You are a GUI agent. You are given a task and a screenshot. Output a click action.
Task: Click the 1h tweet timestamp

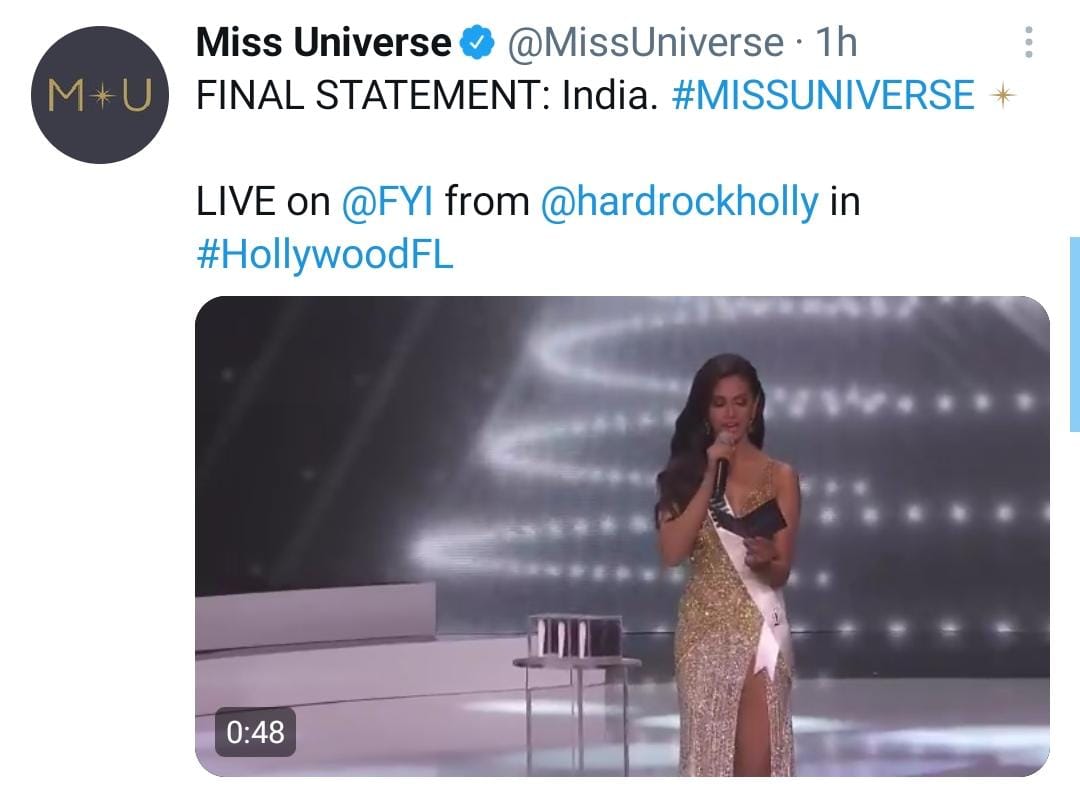[x=836, y=43]
